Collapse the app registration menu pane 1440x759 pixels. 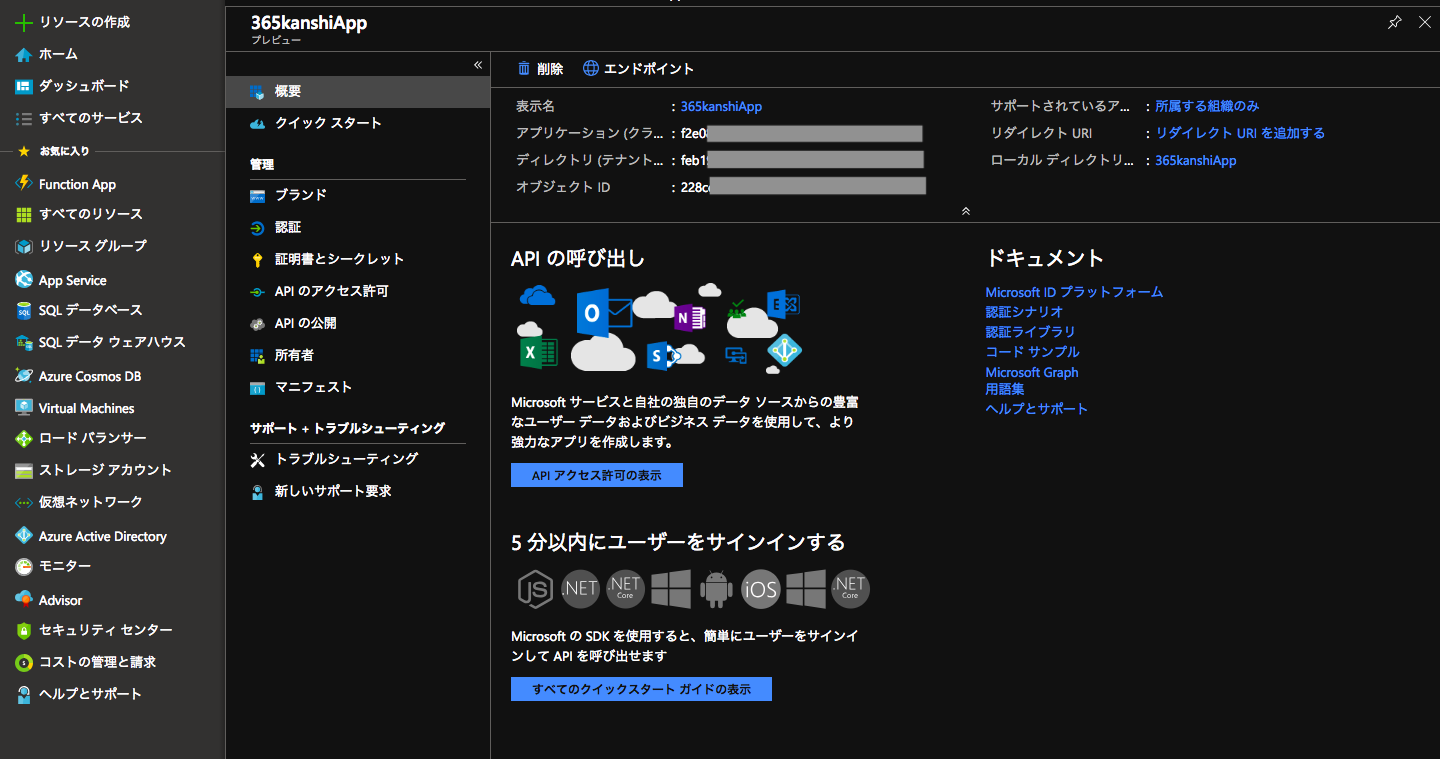pos(477,64)
